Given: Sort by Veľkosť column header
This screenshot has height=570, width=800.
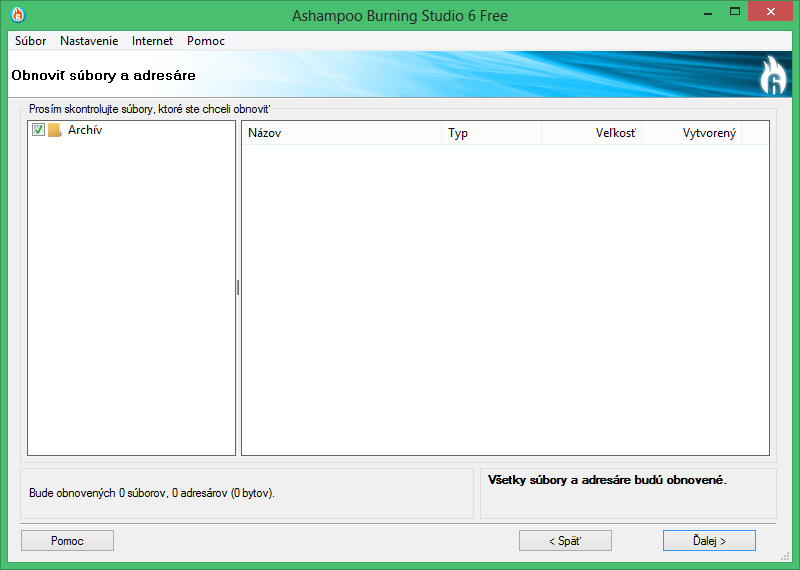Looking at the screenshot, I should (591, 133).
